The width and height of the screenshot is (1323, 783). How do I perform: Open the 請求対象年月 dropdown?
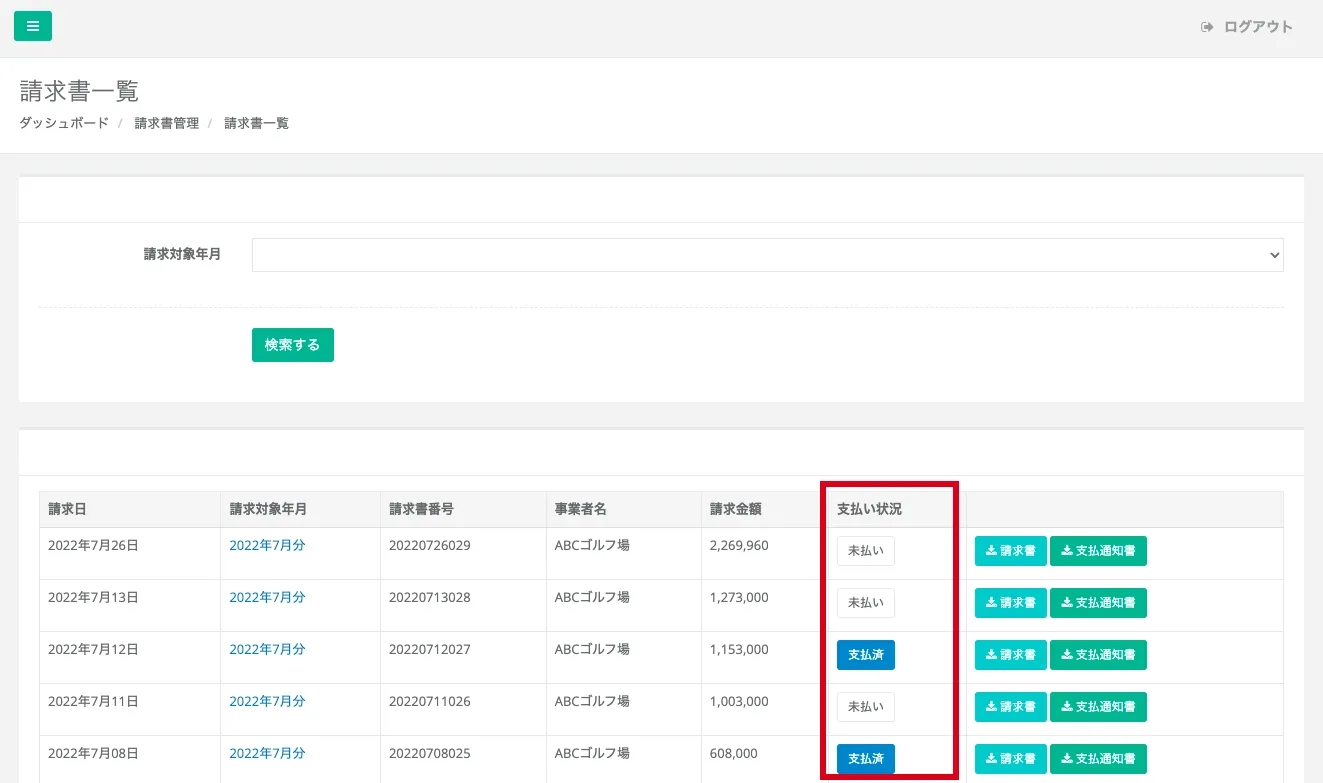[x=767, y=255]
